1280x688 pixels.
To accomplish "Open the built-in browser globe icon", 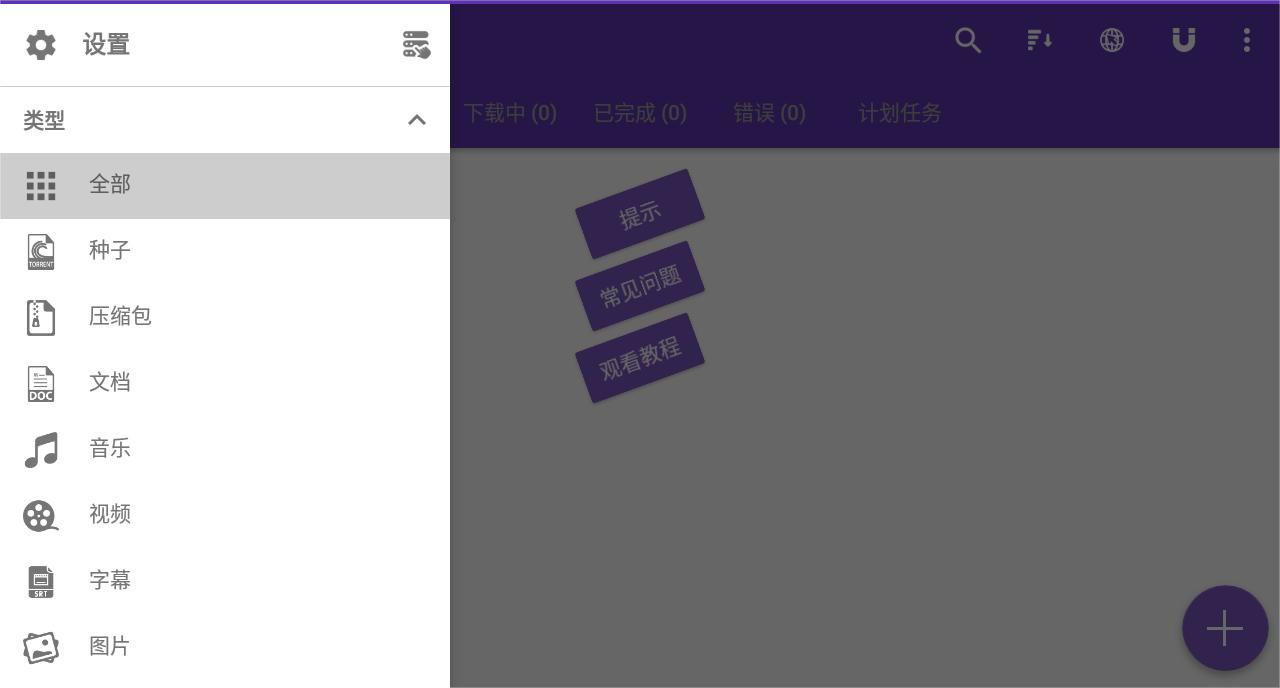I will point(1112,40).
